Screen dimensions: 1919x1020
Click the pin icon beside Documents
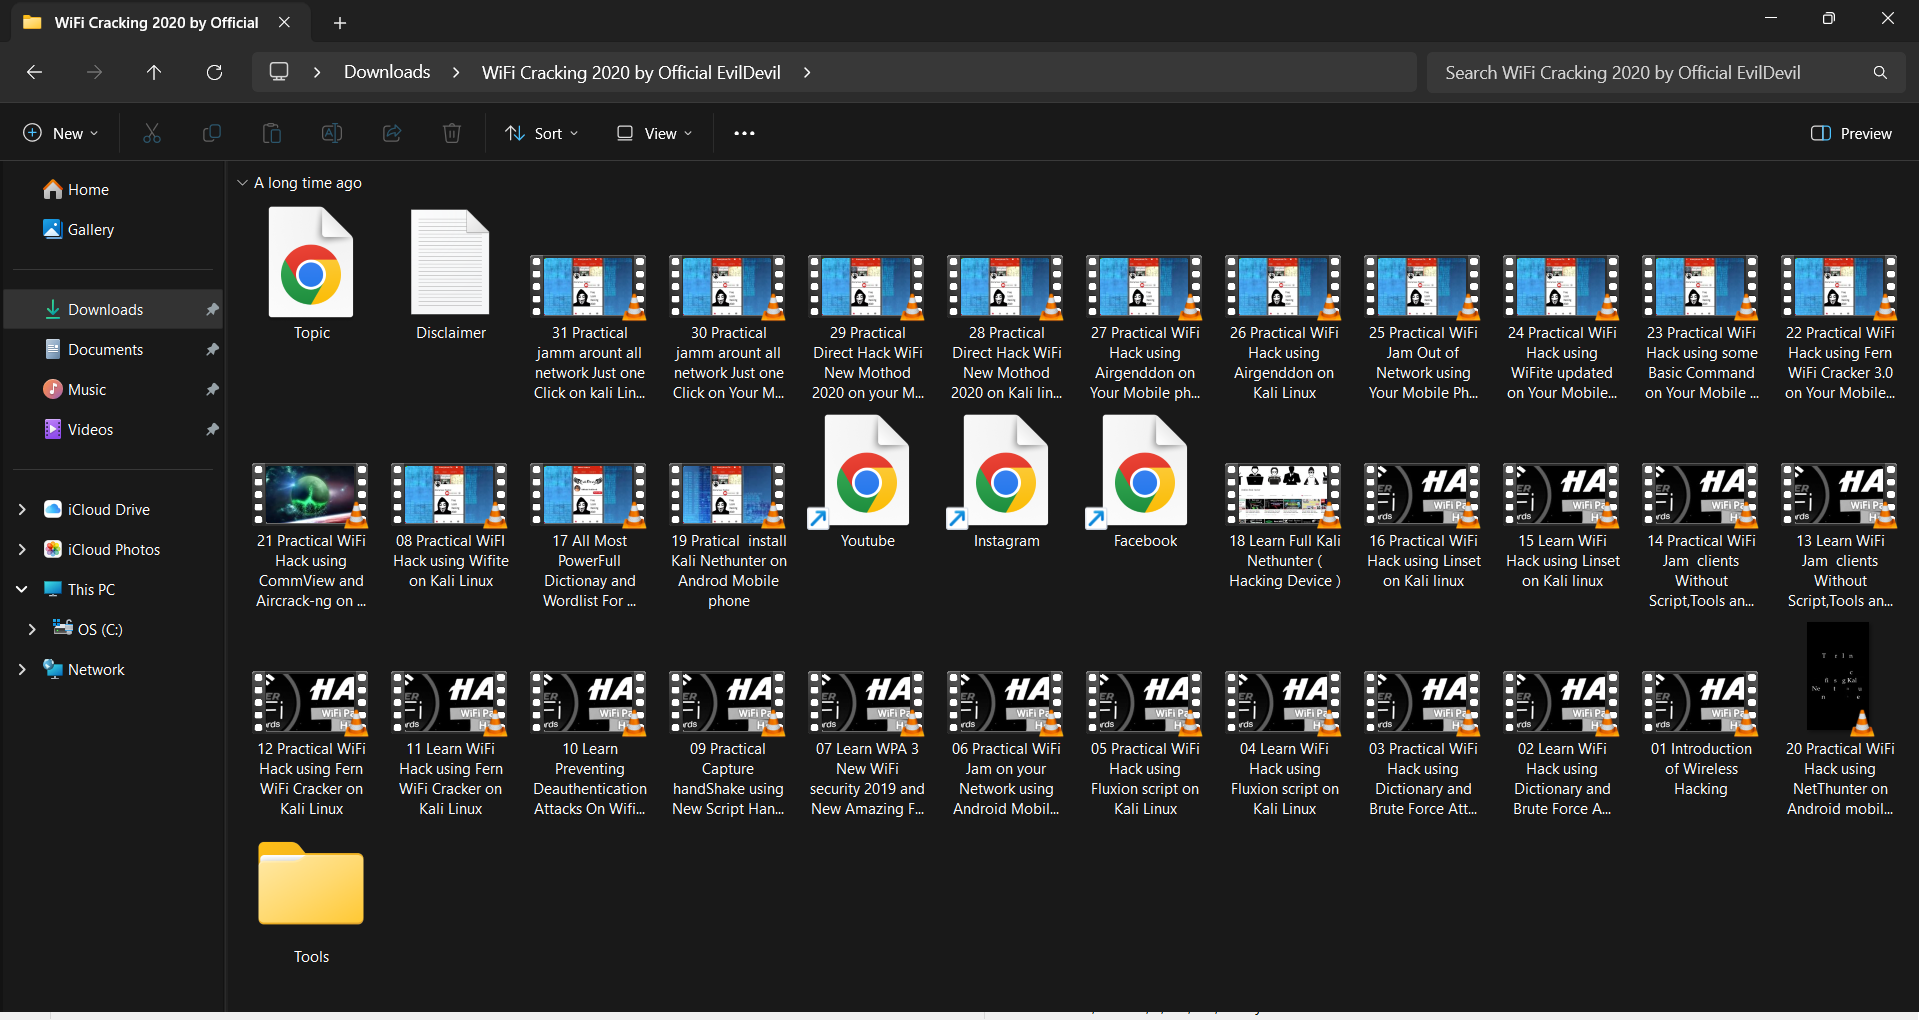[x=212, y=350]
